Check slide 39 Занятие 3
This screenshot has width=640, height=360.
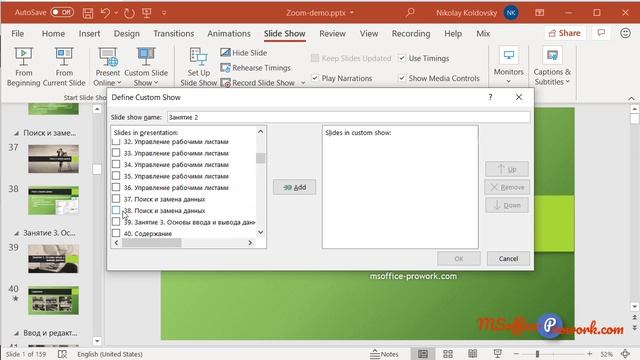tap(116, 222)
